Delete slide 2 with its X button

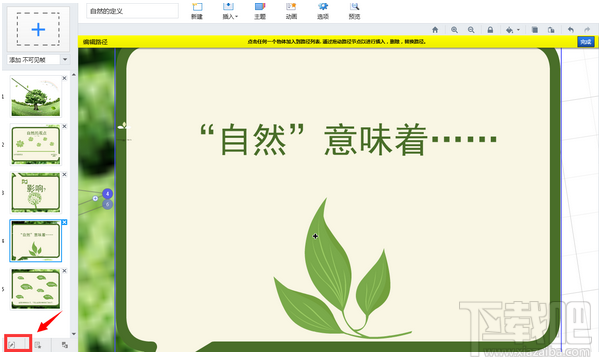65,126
